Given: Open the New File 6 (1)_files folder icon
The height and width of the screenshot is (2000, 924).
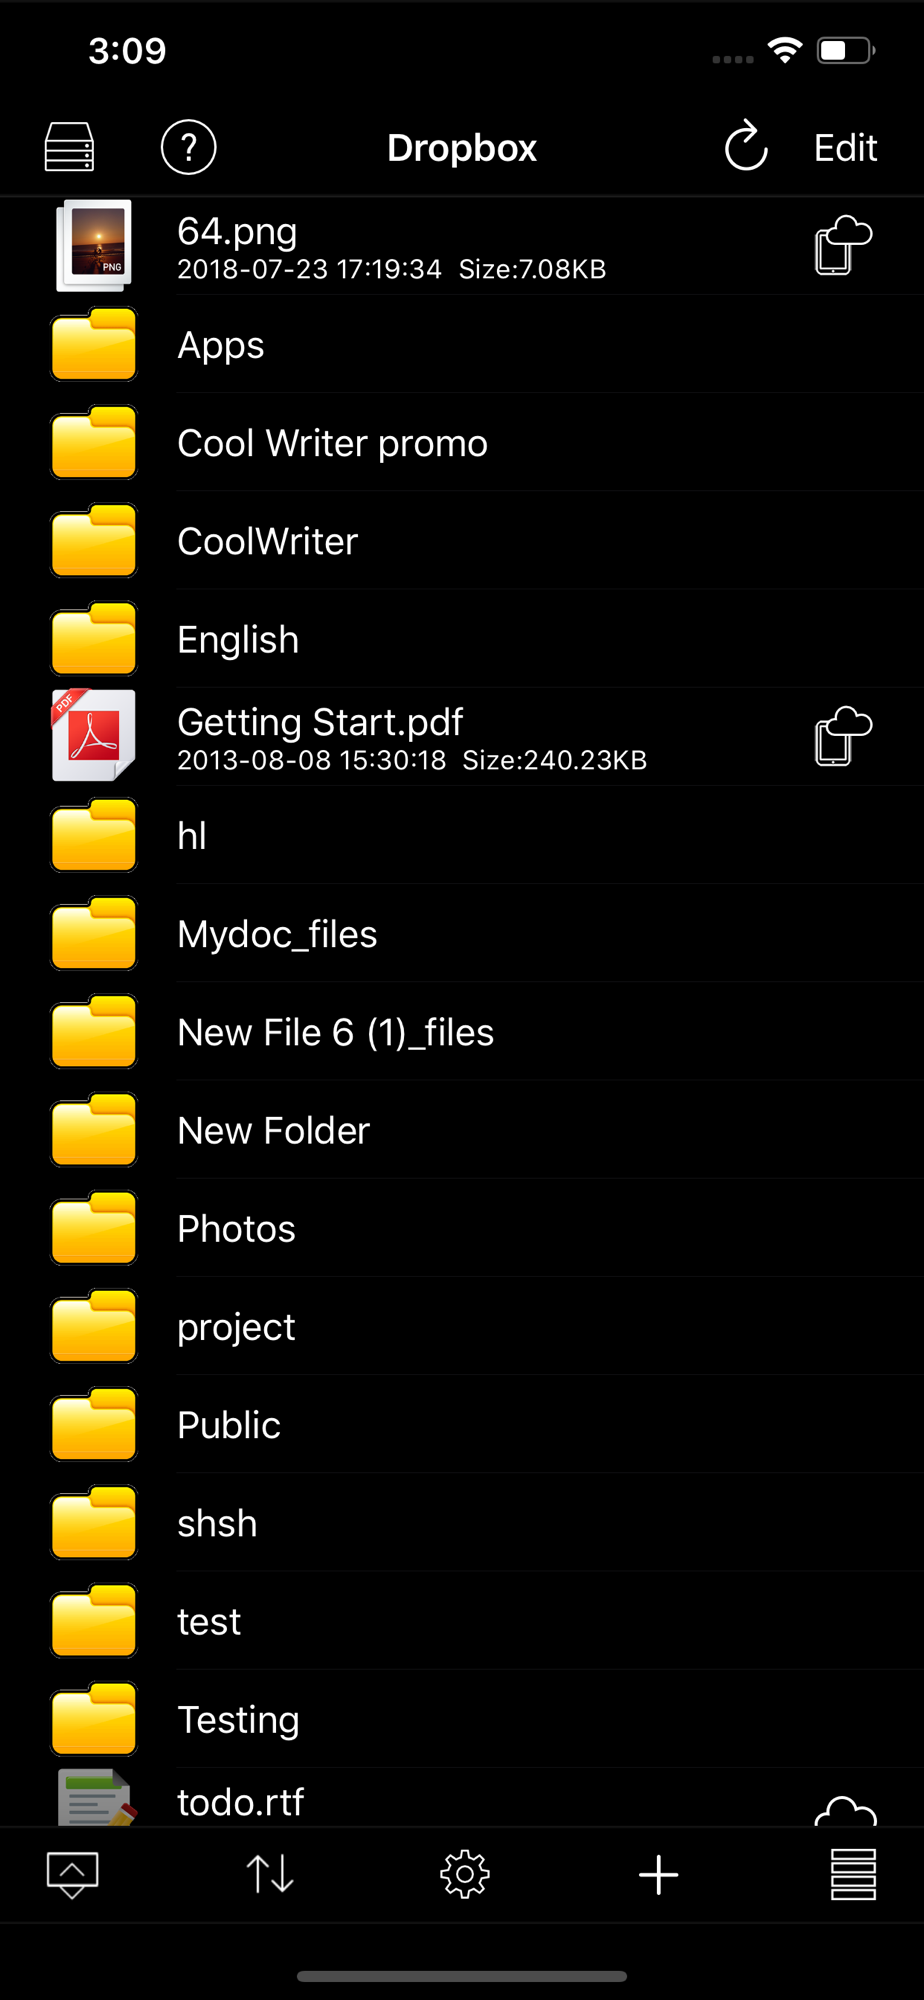Looking at the screenshot, I should (x=94, y=1031).
